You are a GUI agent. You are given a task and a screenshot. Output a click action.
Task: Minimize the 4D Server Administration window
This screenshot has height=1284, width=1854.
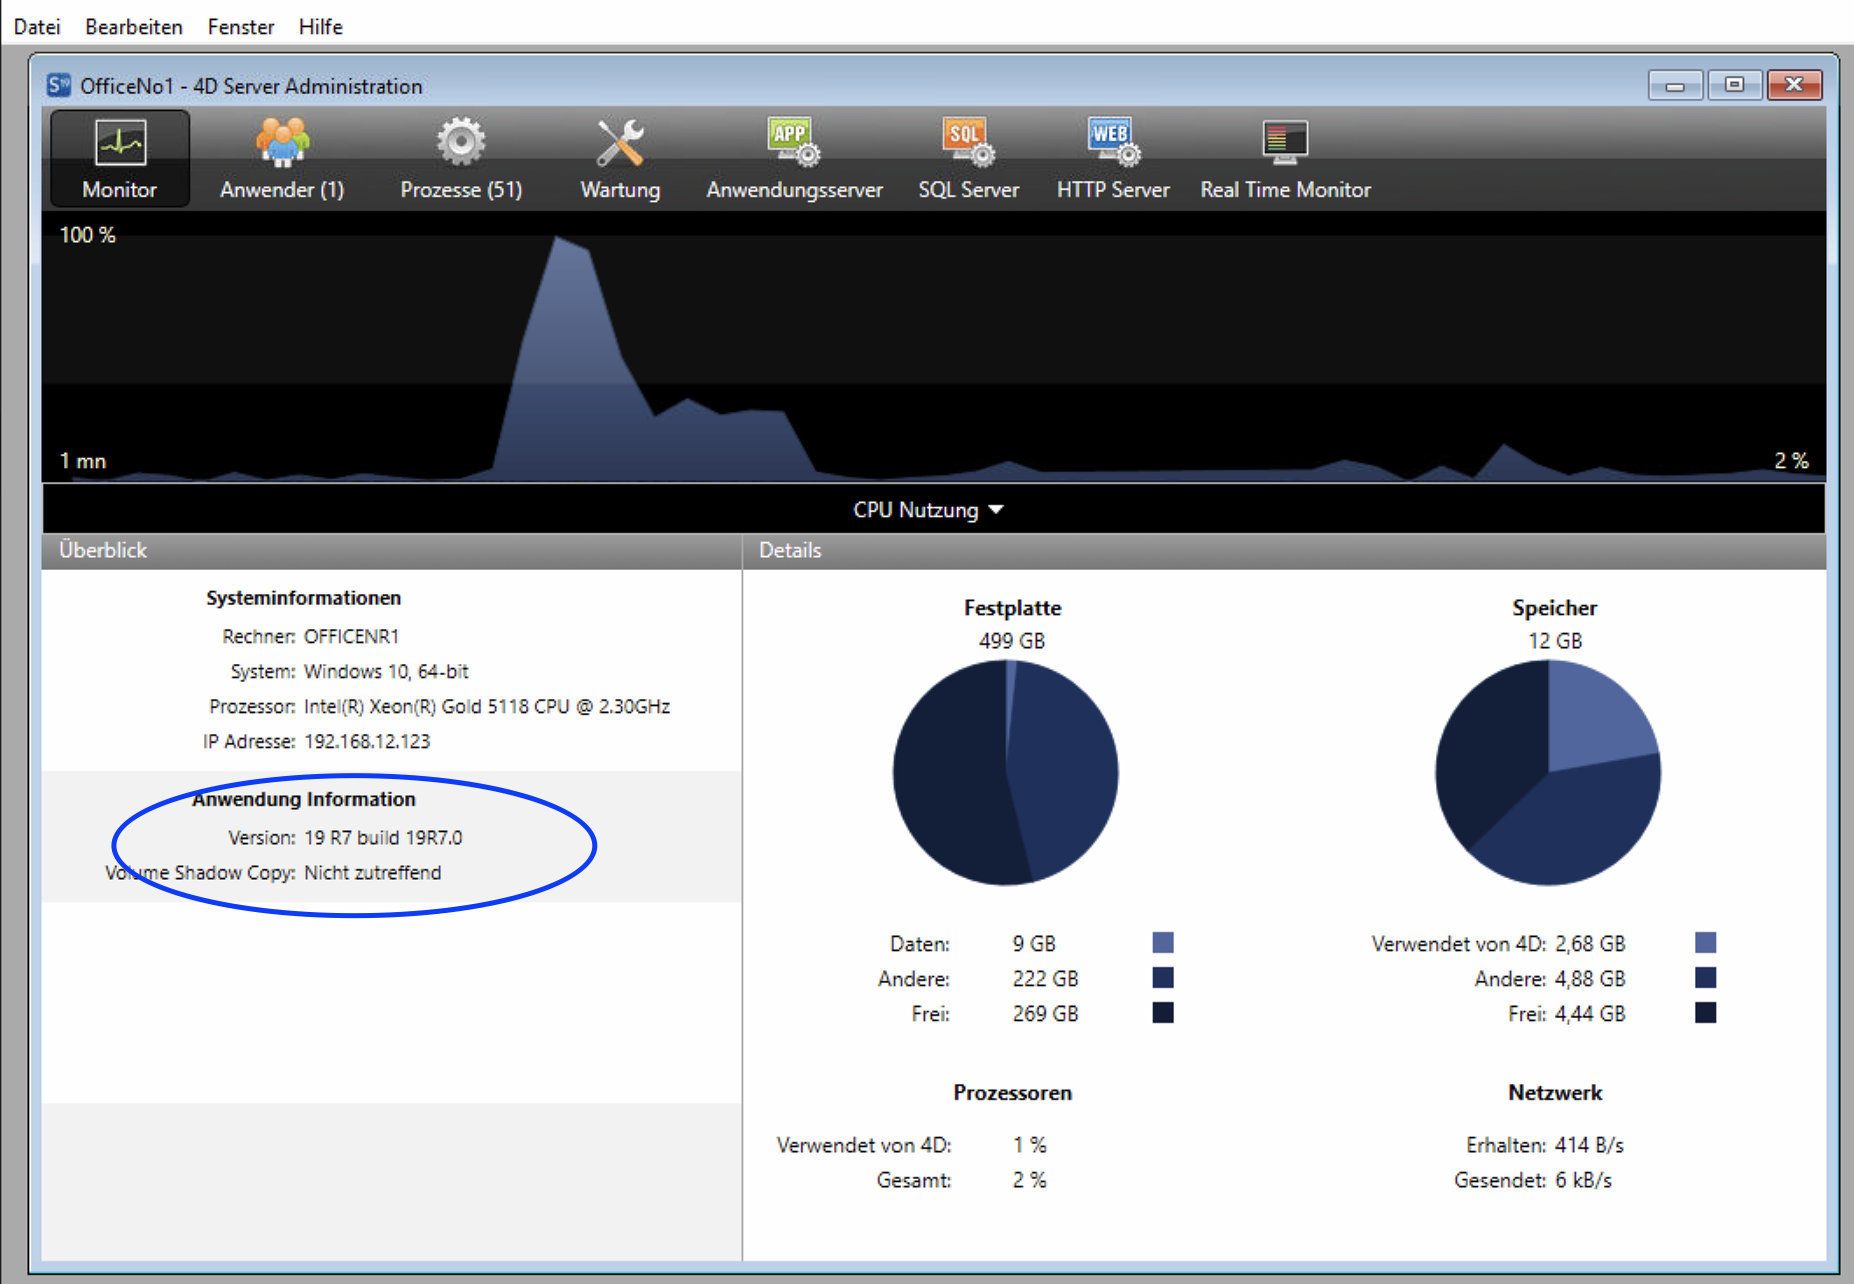point(1676,85)
